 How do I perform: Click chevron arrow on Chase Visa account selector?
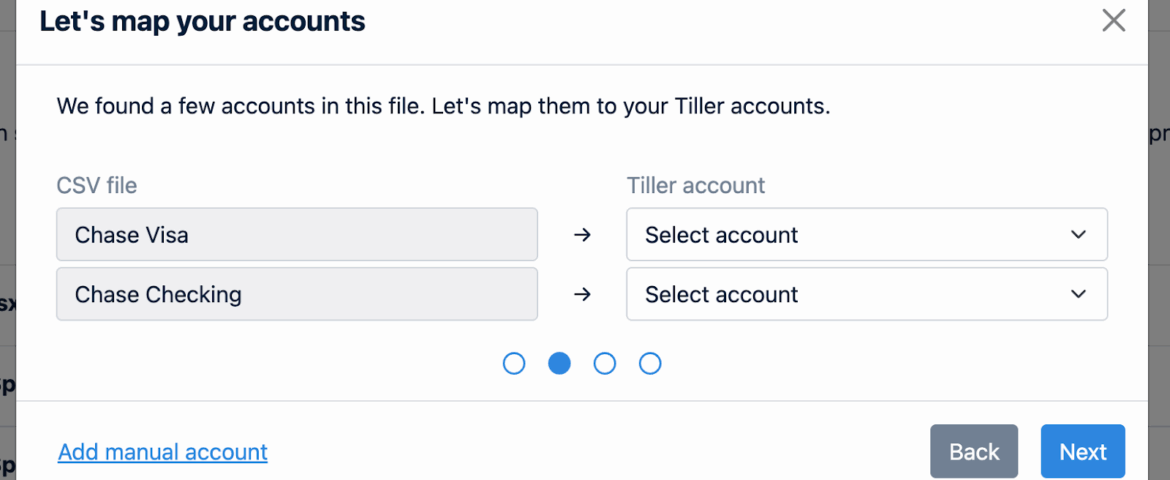coord(1078,235)
